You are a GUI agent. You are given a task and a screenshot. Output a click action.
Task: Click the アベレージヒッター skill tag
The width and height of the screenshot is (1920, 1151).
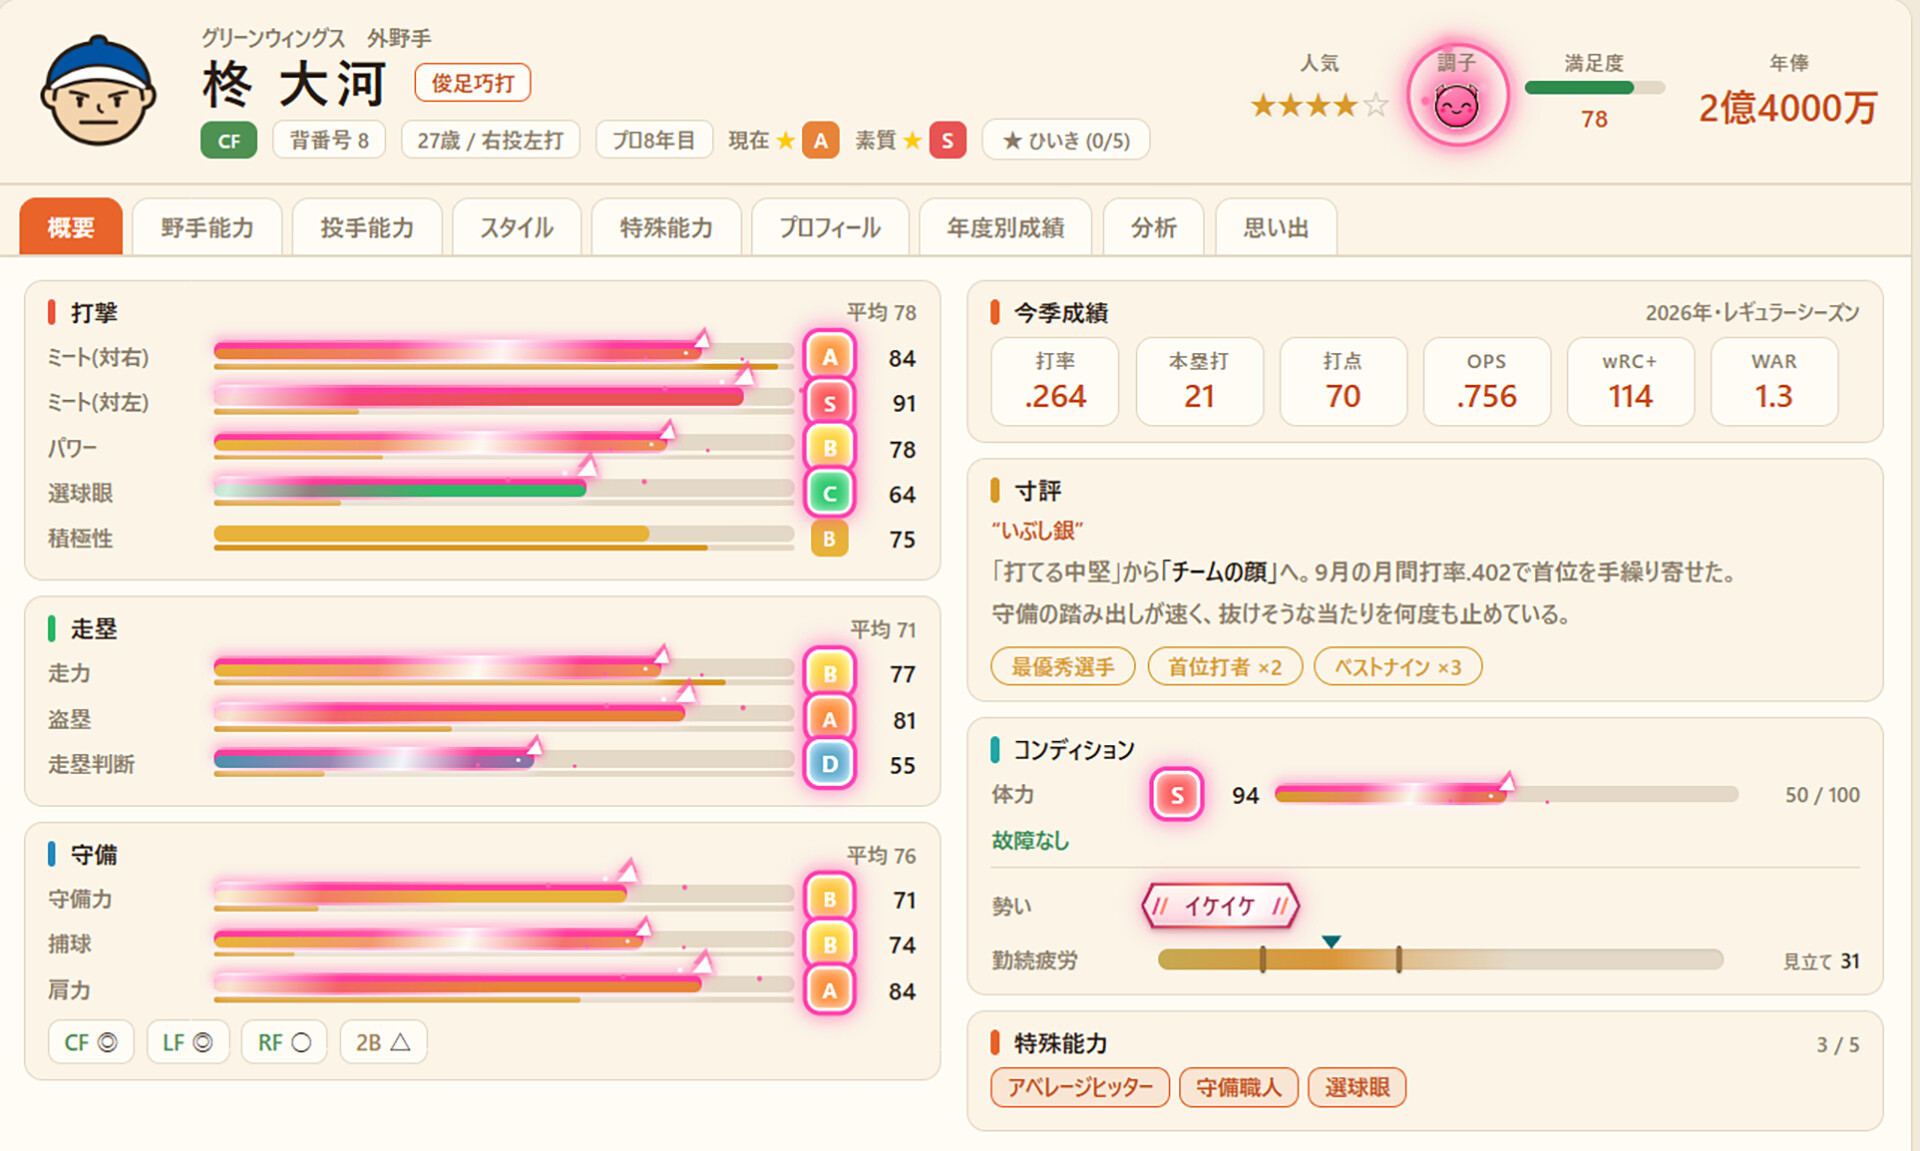[x=1080, y=1087]
